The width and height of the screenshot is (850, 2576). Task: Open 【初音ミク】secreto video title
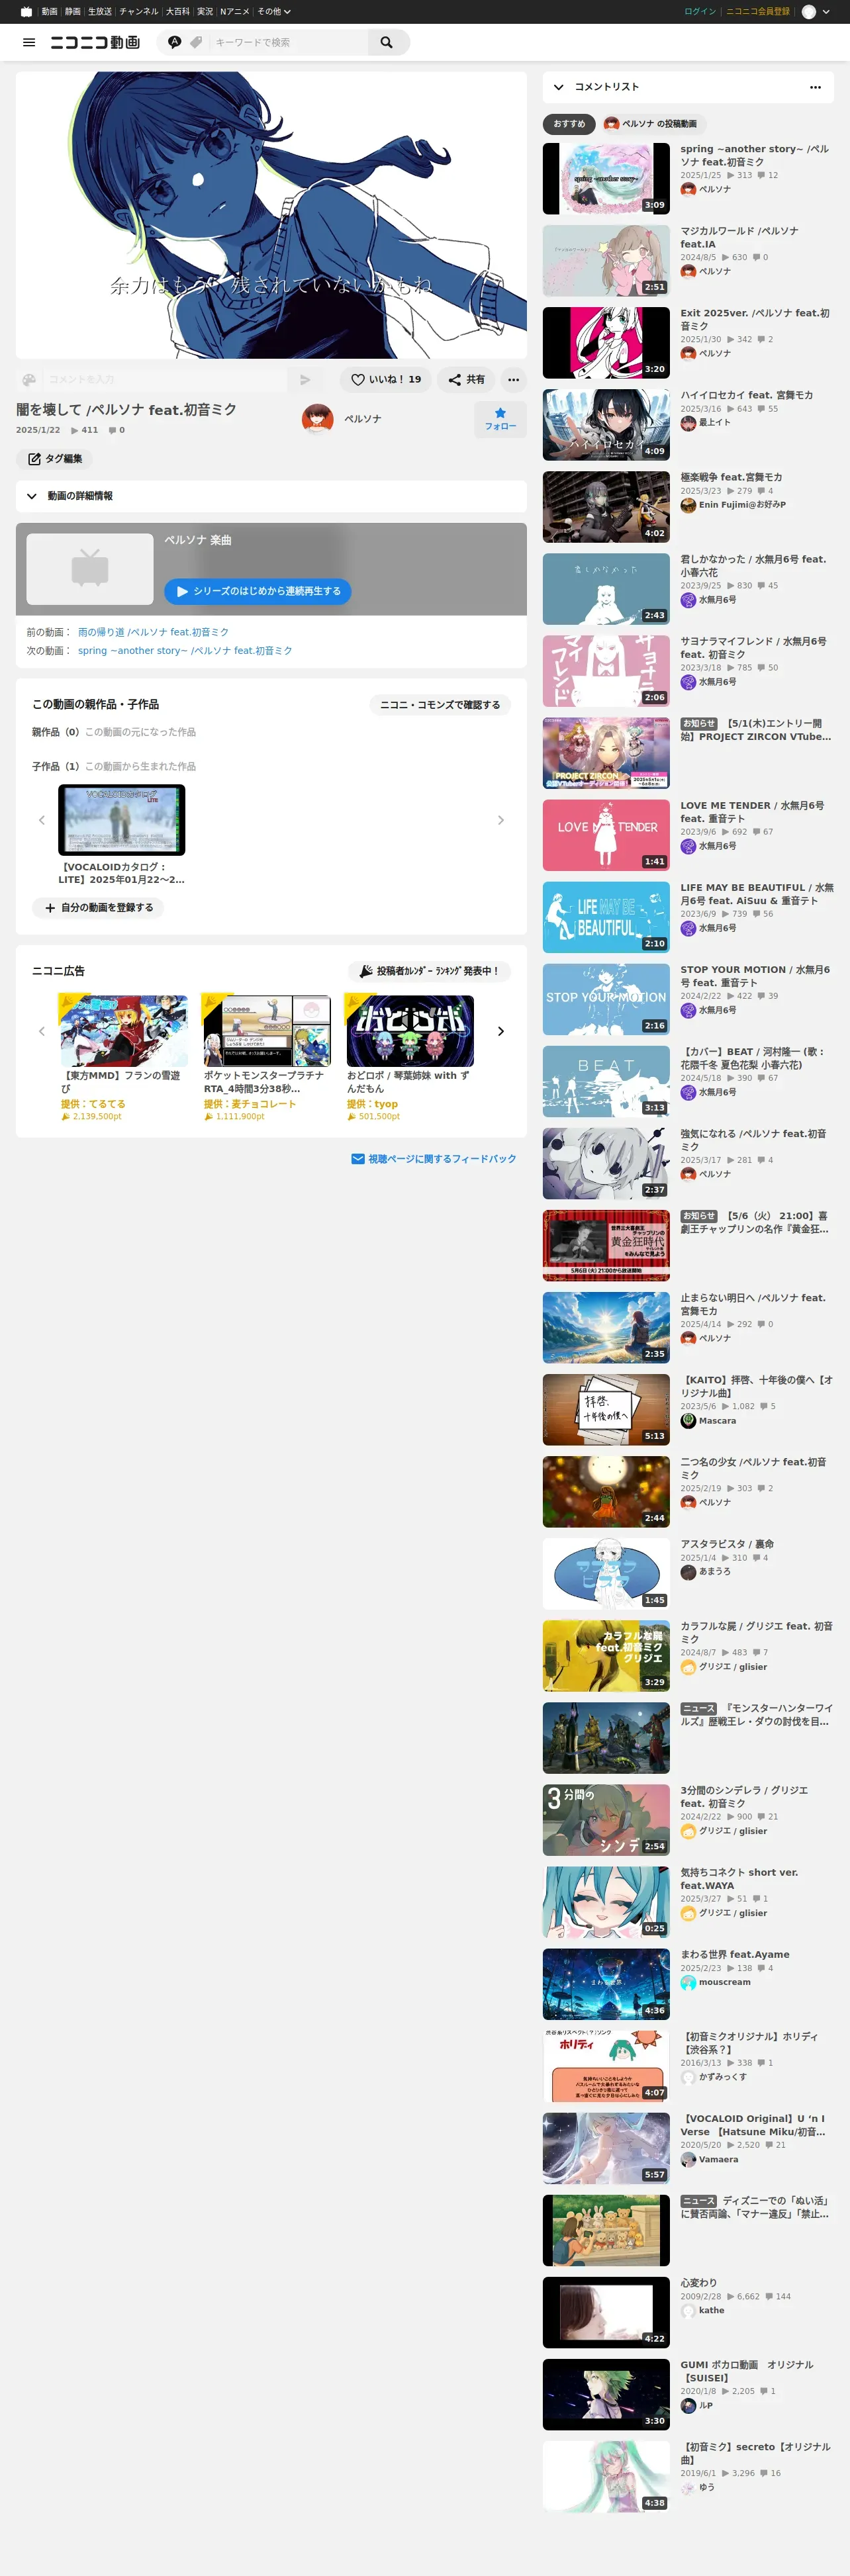pyautogui.click(x=756, y=2453)
